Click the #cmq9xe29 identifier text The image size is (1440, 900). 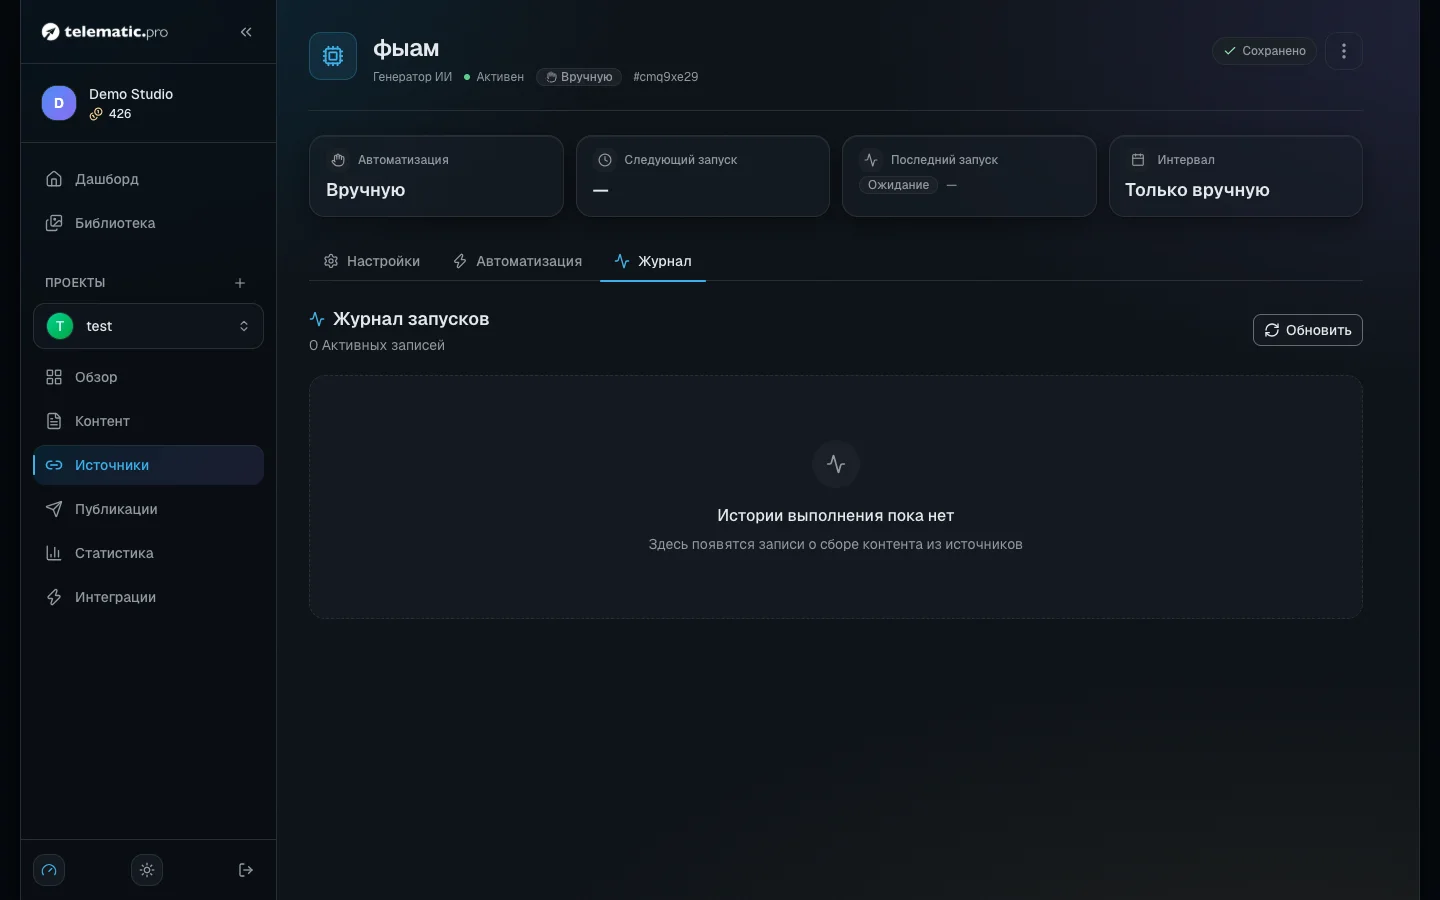click(x=665, y=77)
